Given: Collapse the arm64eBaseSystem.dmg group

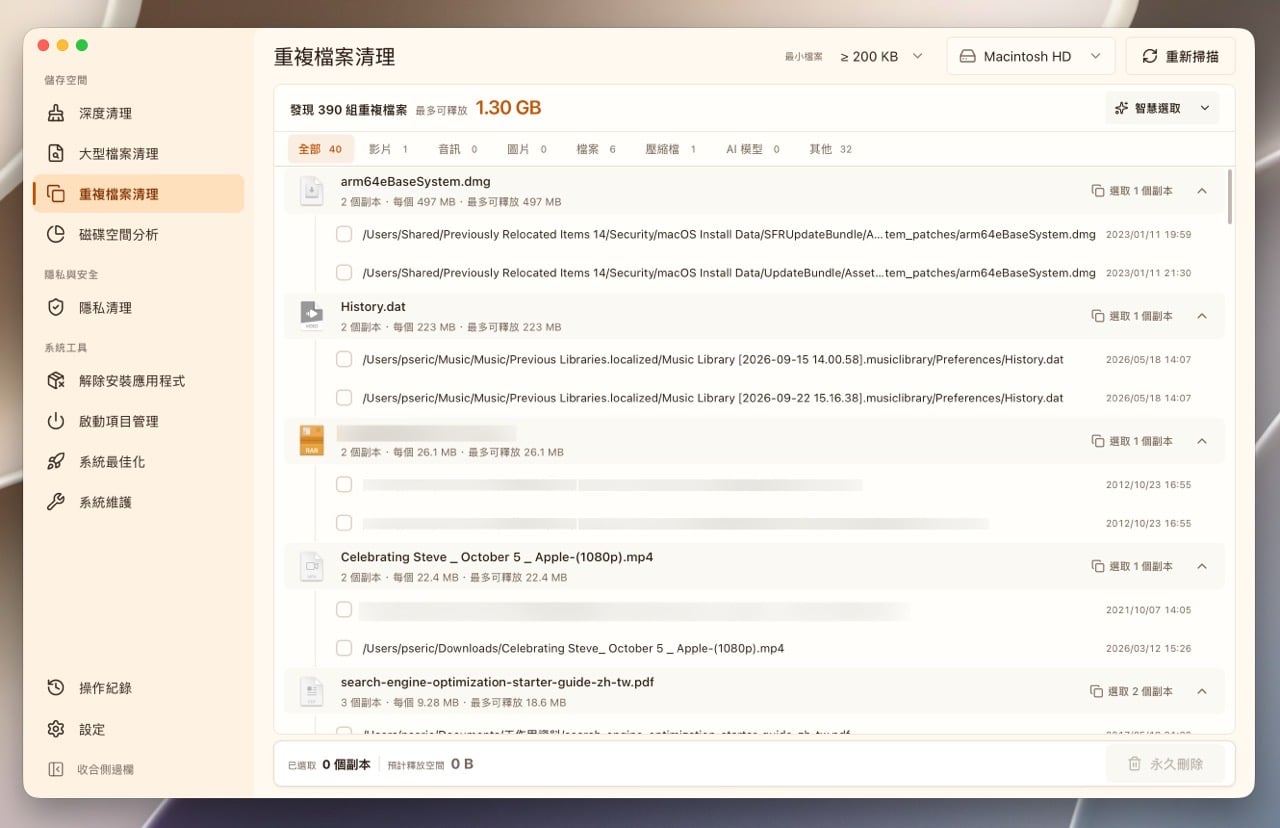Looking at the screenshot, I should click(x=1202, y=190).
